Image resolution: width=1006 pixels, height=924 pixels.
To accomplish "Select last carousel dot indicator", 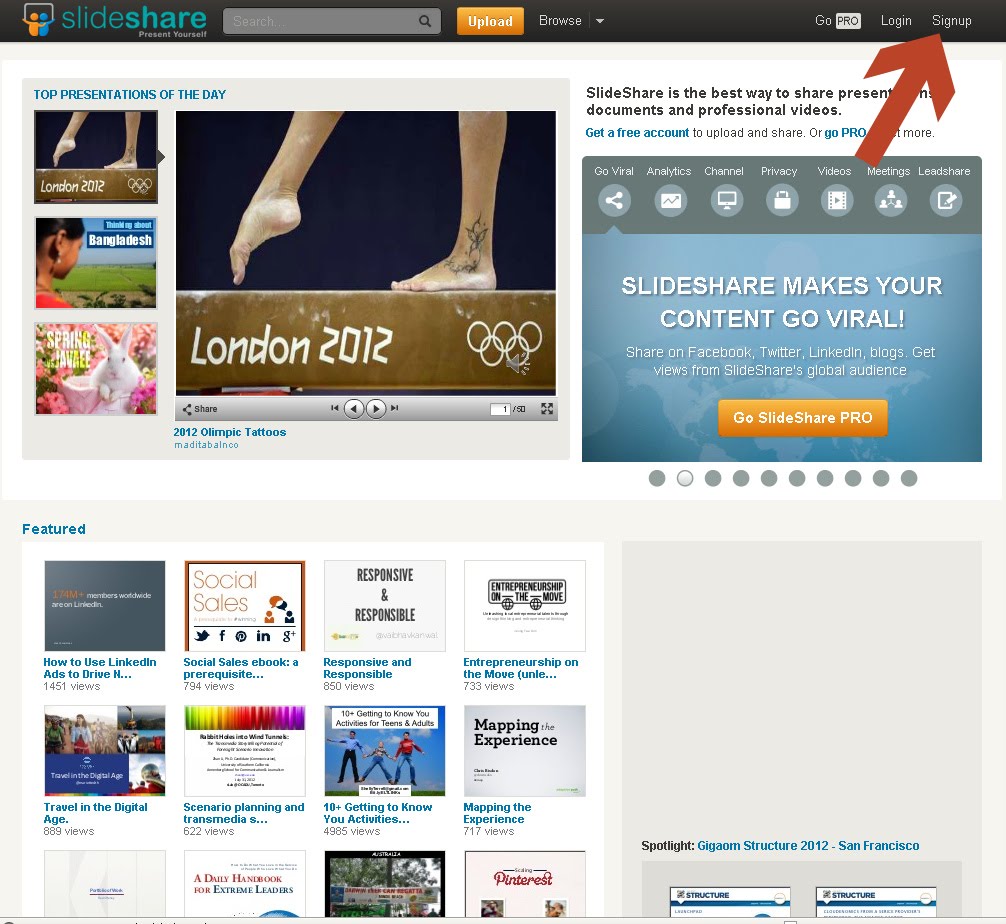I will coord(909,478).
